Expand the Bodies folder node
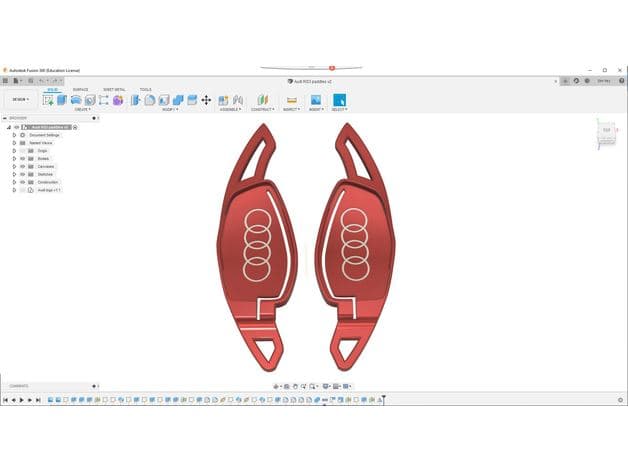Viewport: 628px width, 472px height. (14, 159)
